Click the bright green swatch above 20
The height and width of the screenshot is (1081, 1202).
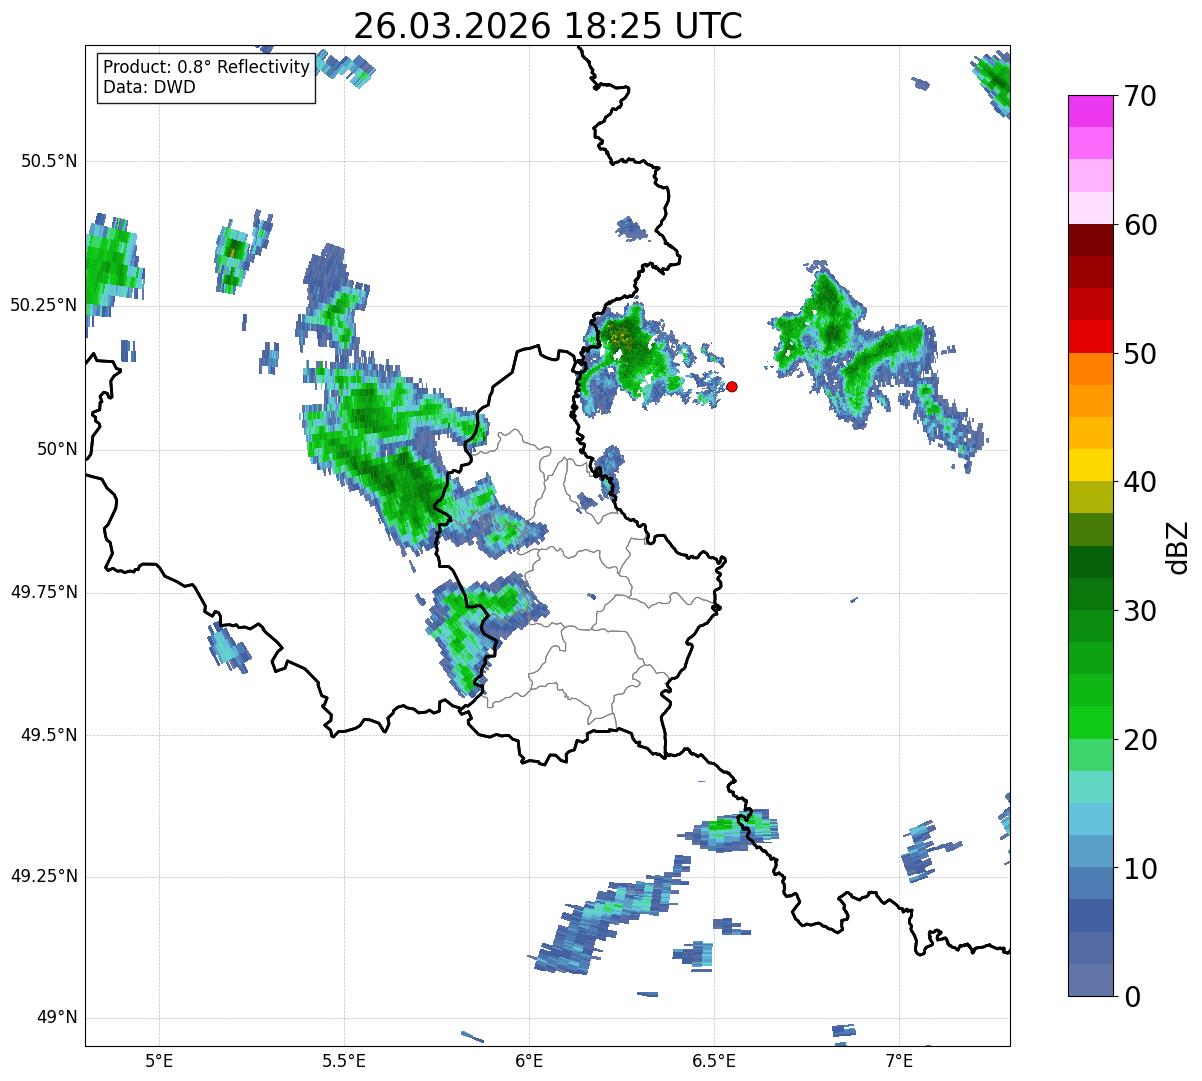tap(1090, 722)
